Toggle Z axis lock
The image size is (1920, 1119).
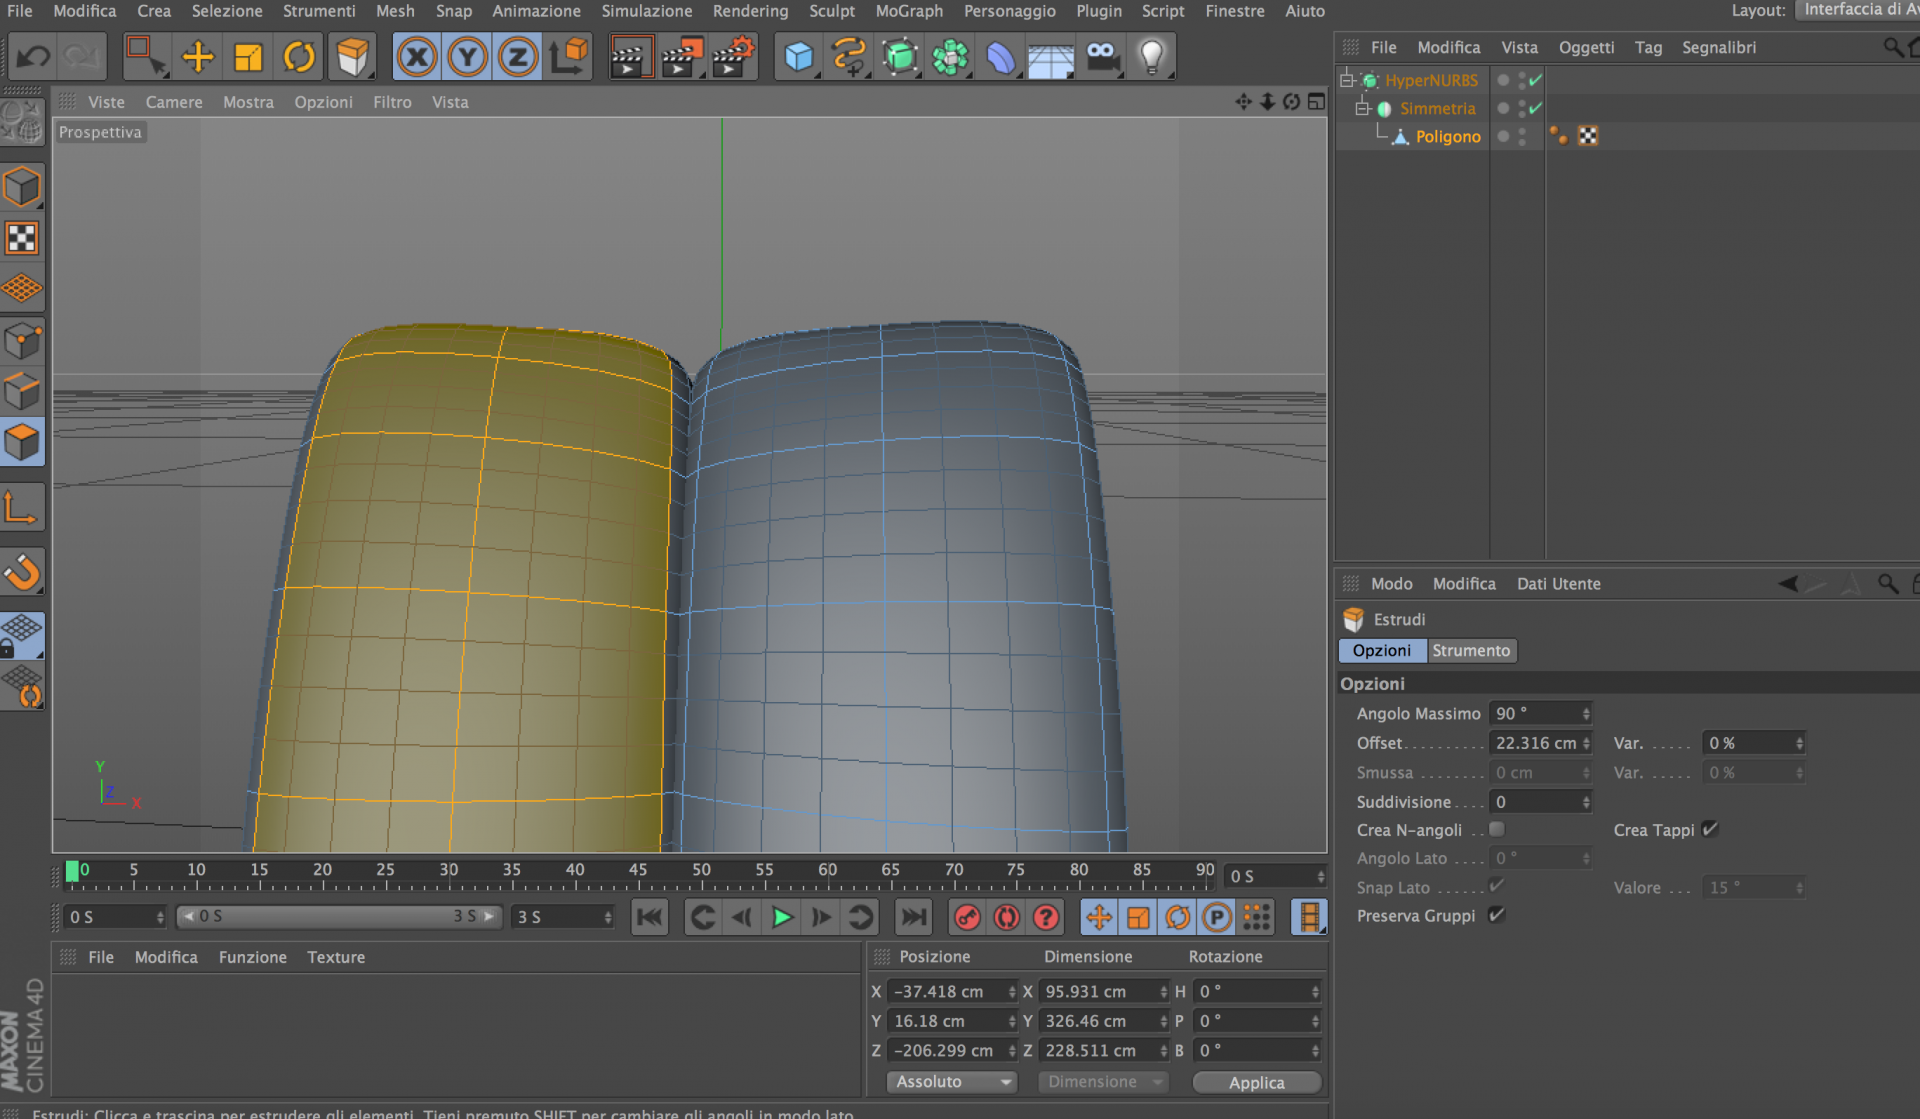518,57
